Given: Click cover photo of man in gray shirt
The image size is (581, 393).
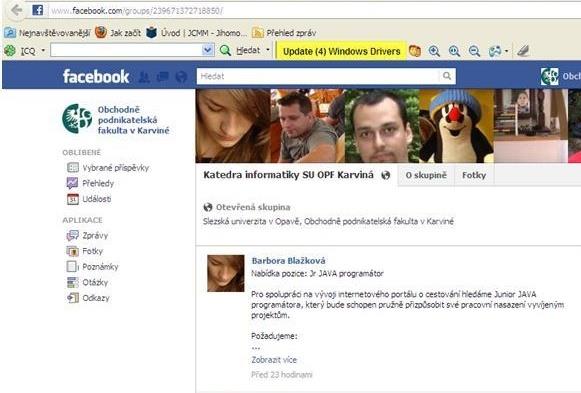Looking at the screenshot, I should point(308,126).
